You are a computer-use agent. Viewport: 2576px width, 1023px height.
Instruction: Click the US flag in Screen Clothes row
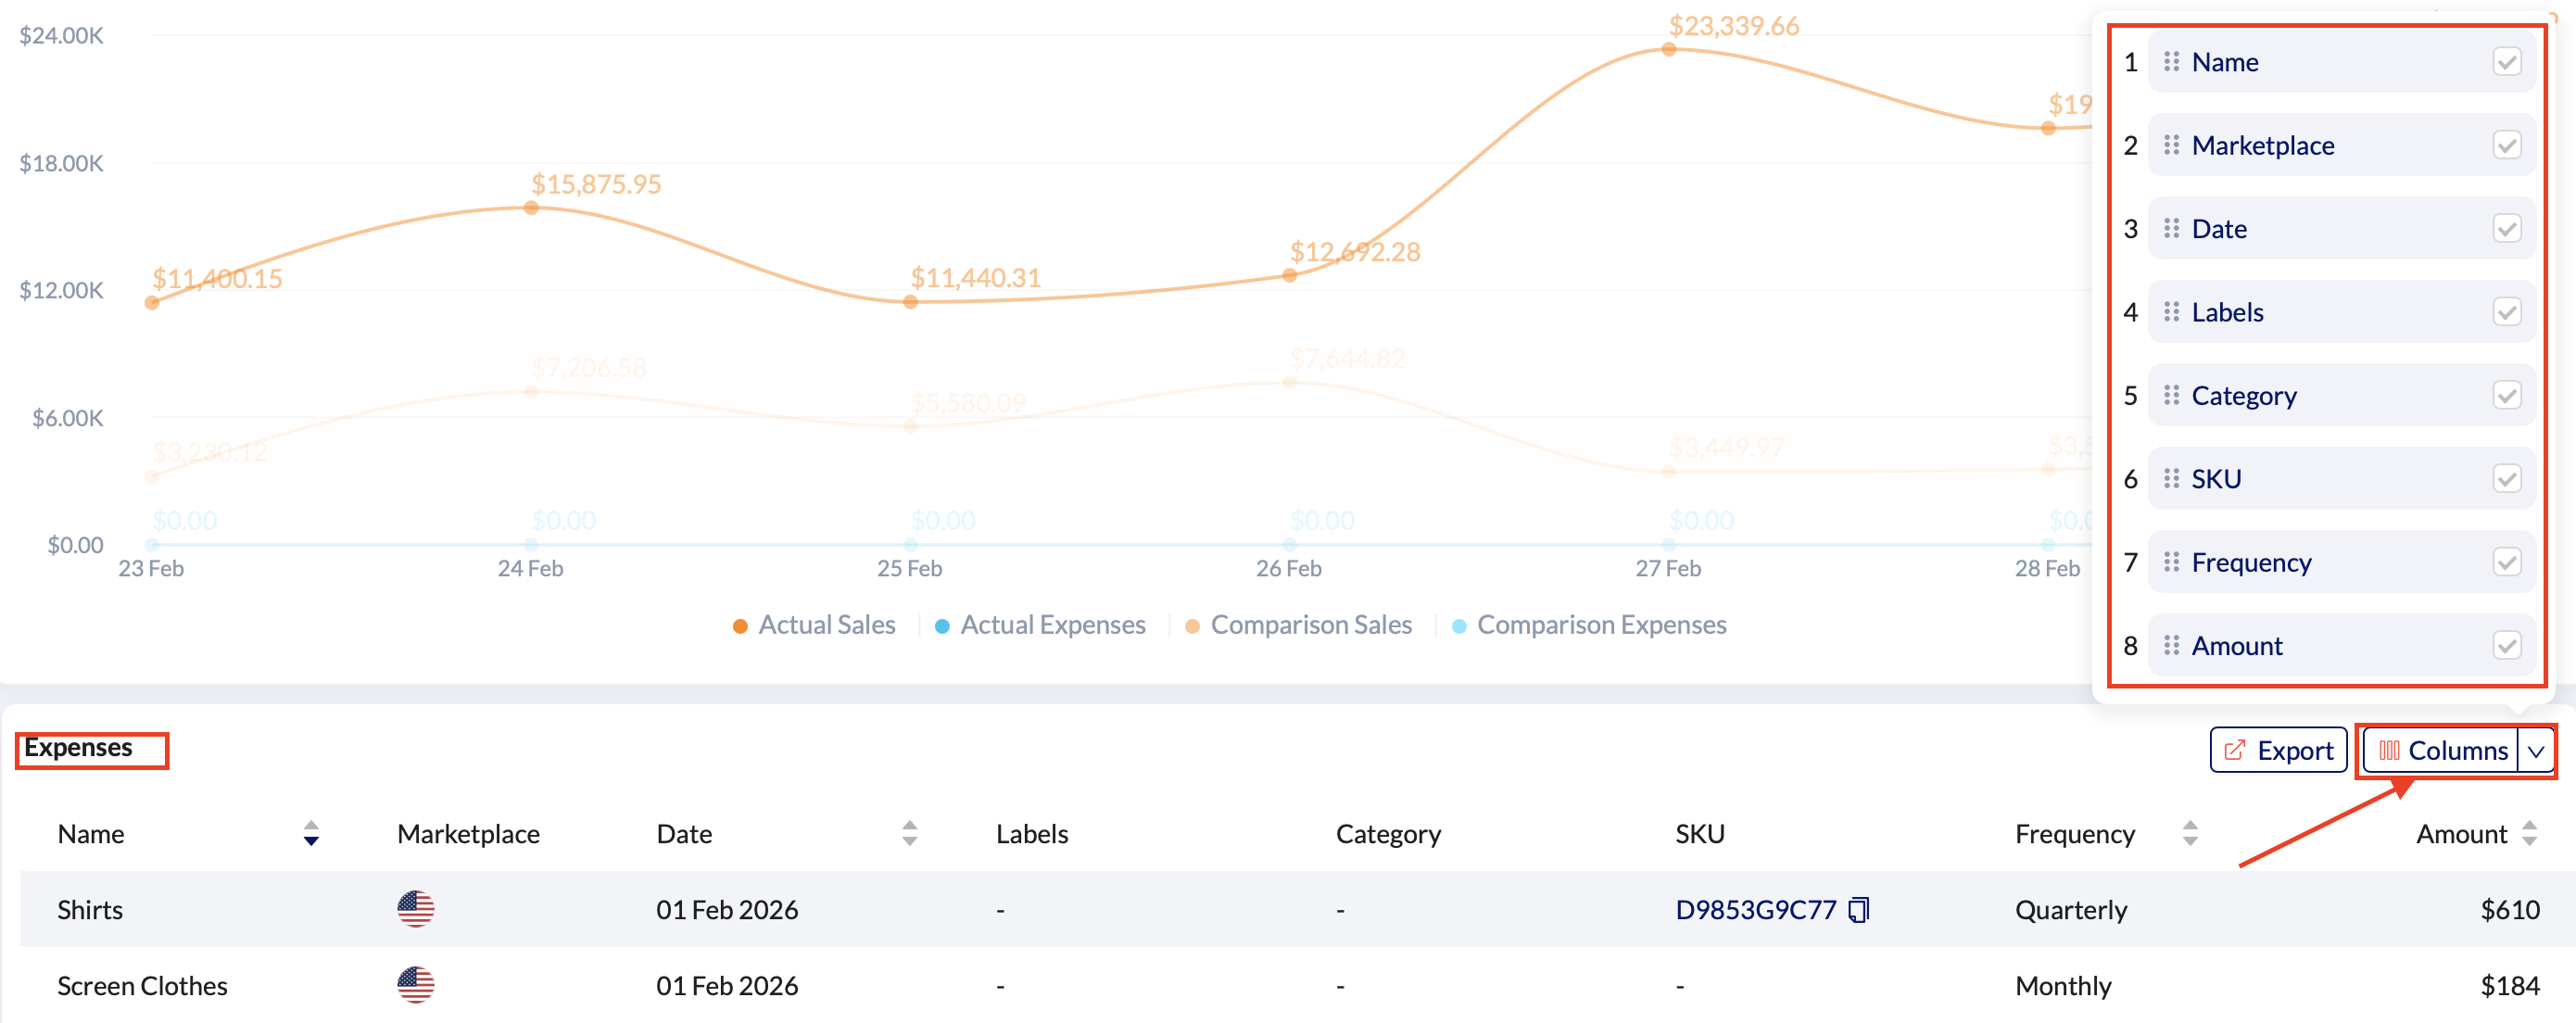tap(415, 985)
